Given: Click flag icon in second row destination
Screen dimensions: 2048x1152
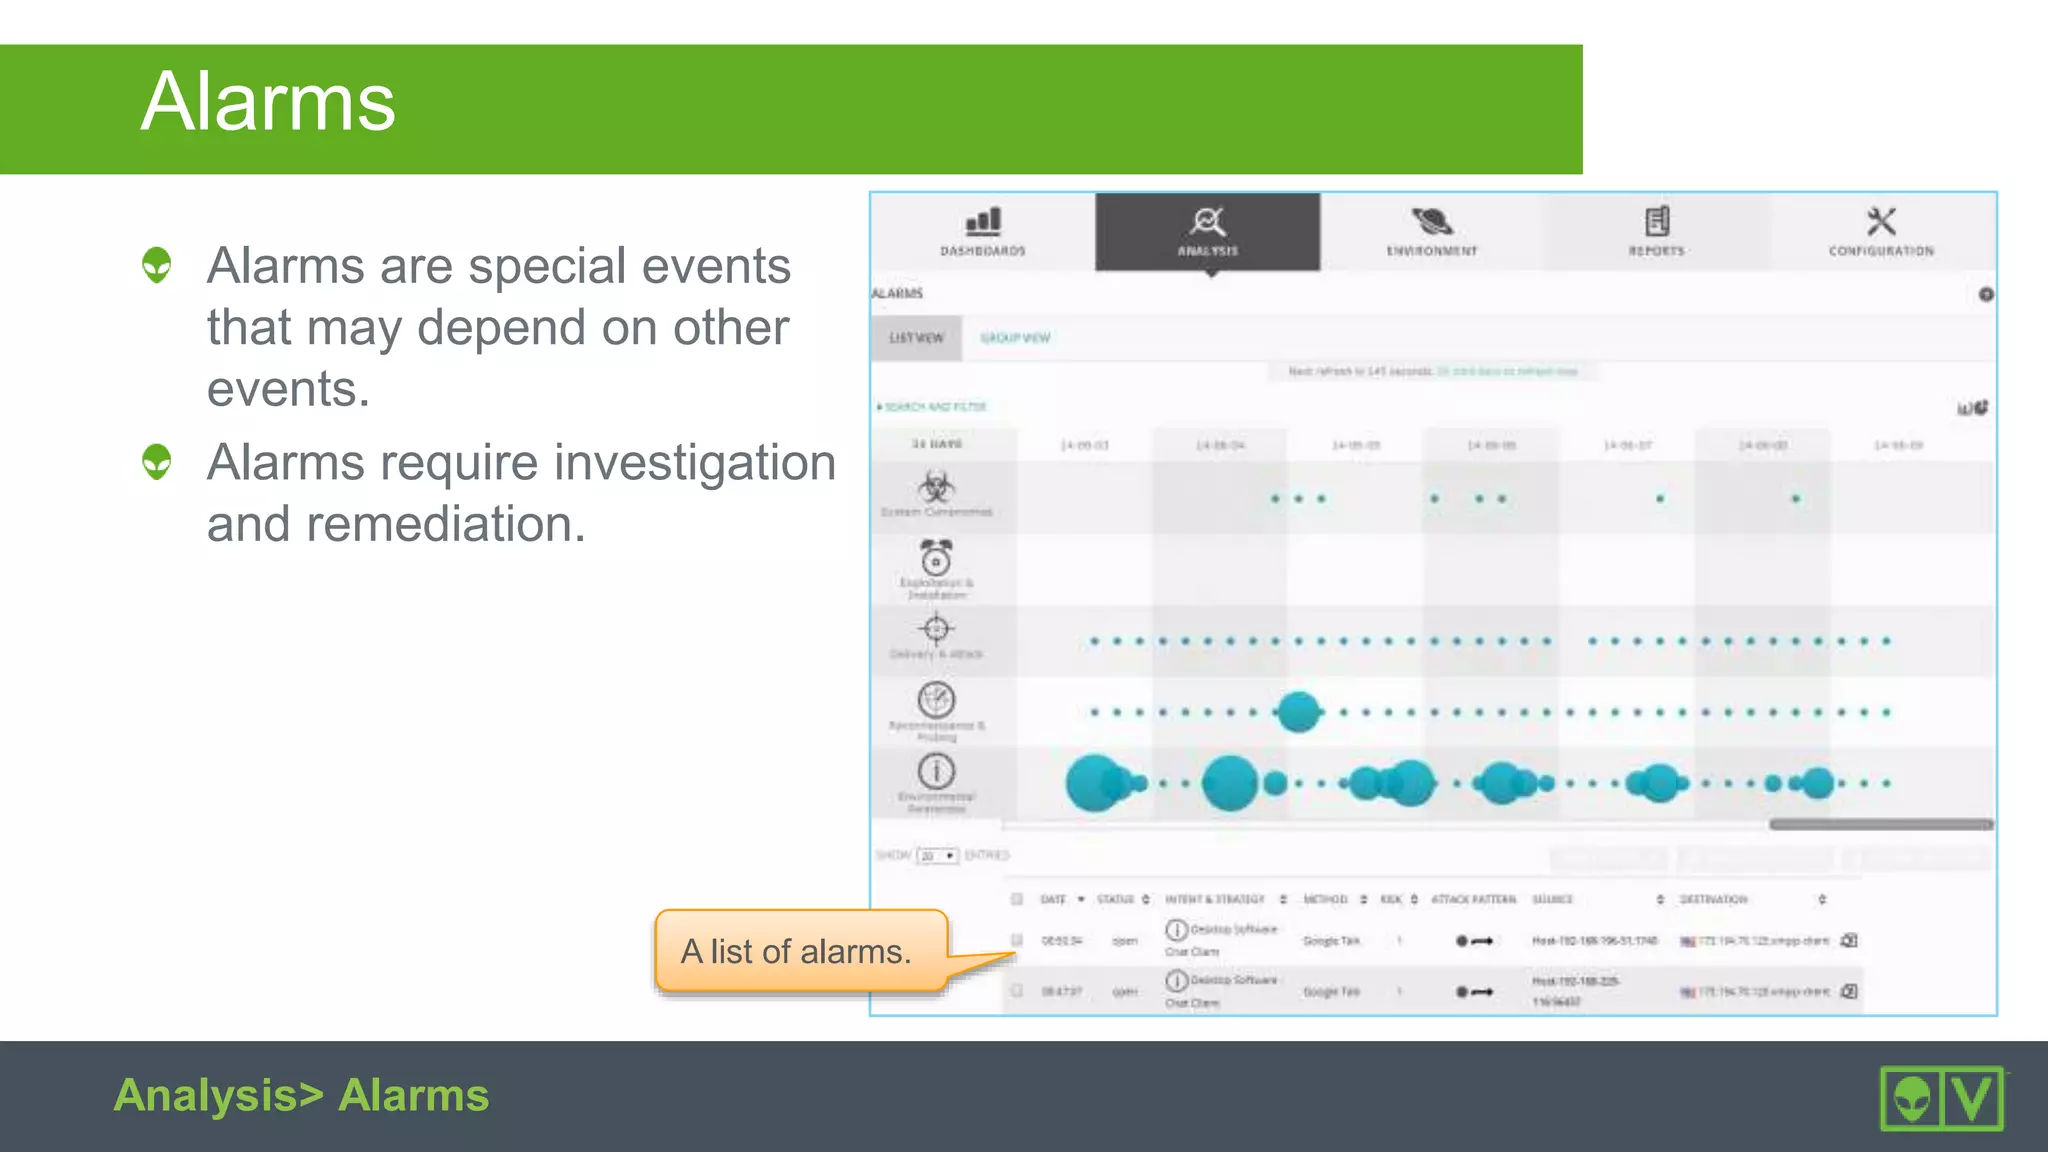Looking at the screenshot, I should pyautogui.click(x=1688, y=992).
